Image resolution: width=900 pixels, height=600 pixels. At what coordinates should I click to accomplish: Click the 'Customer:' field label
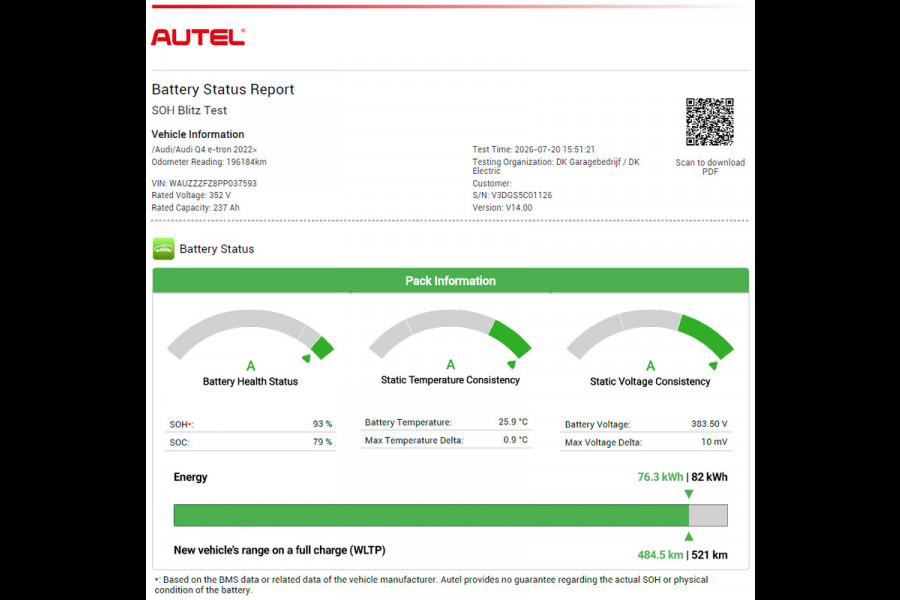point(492,183)
